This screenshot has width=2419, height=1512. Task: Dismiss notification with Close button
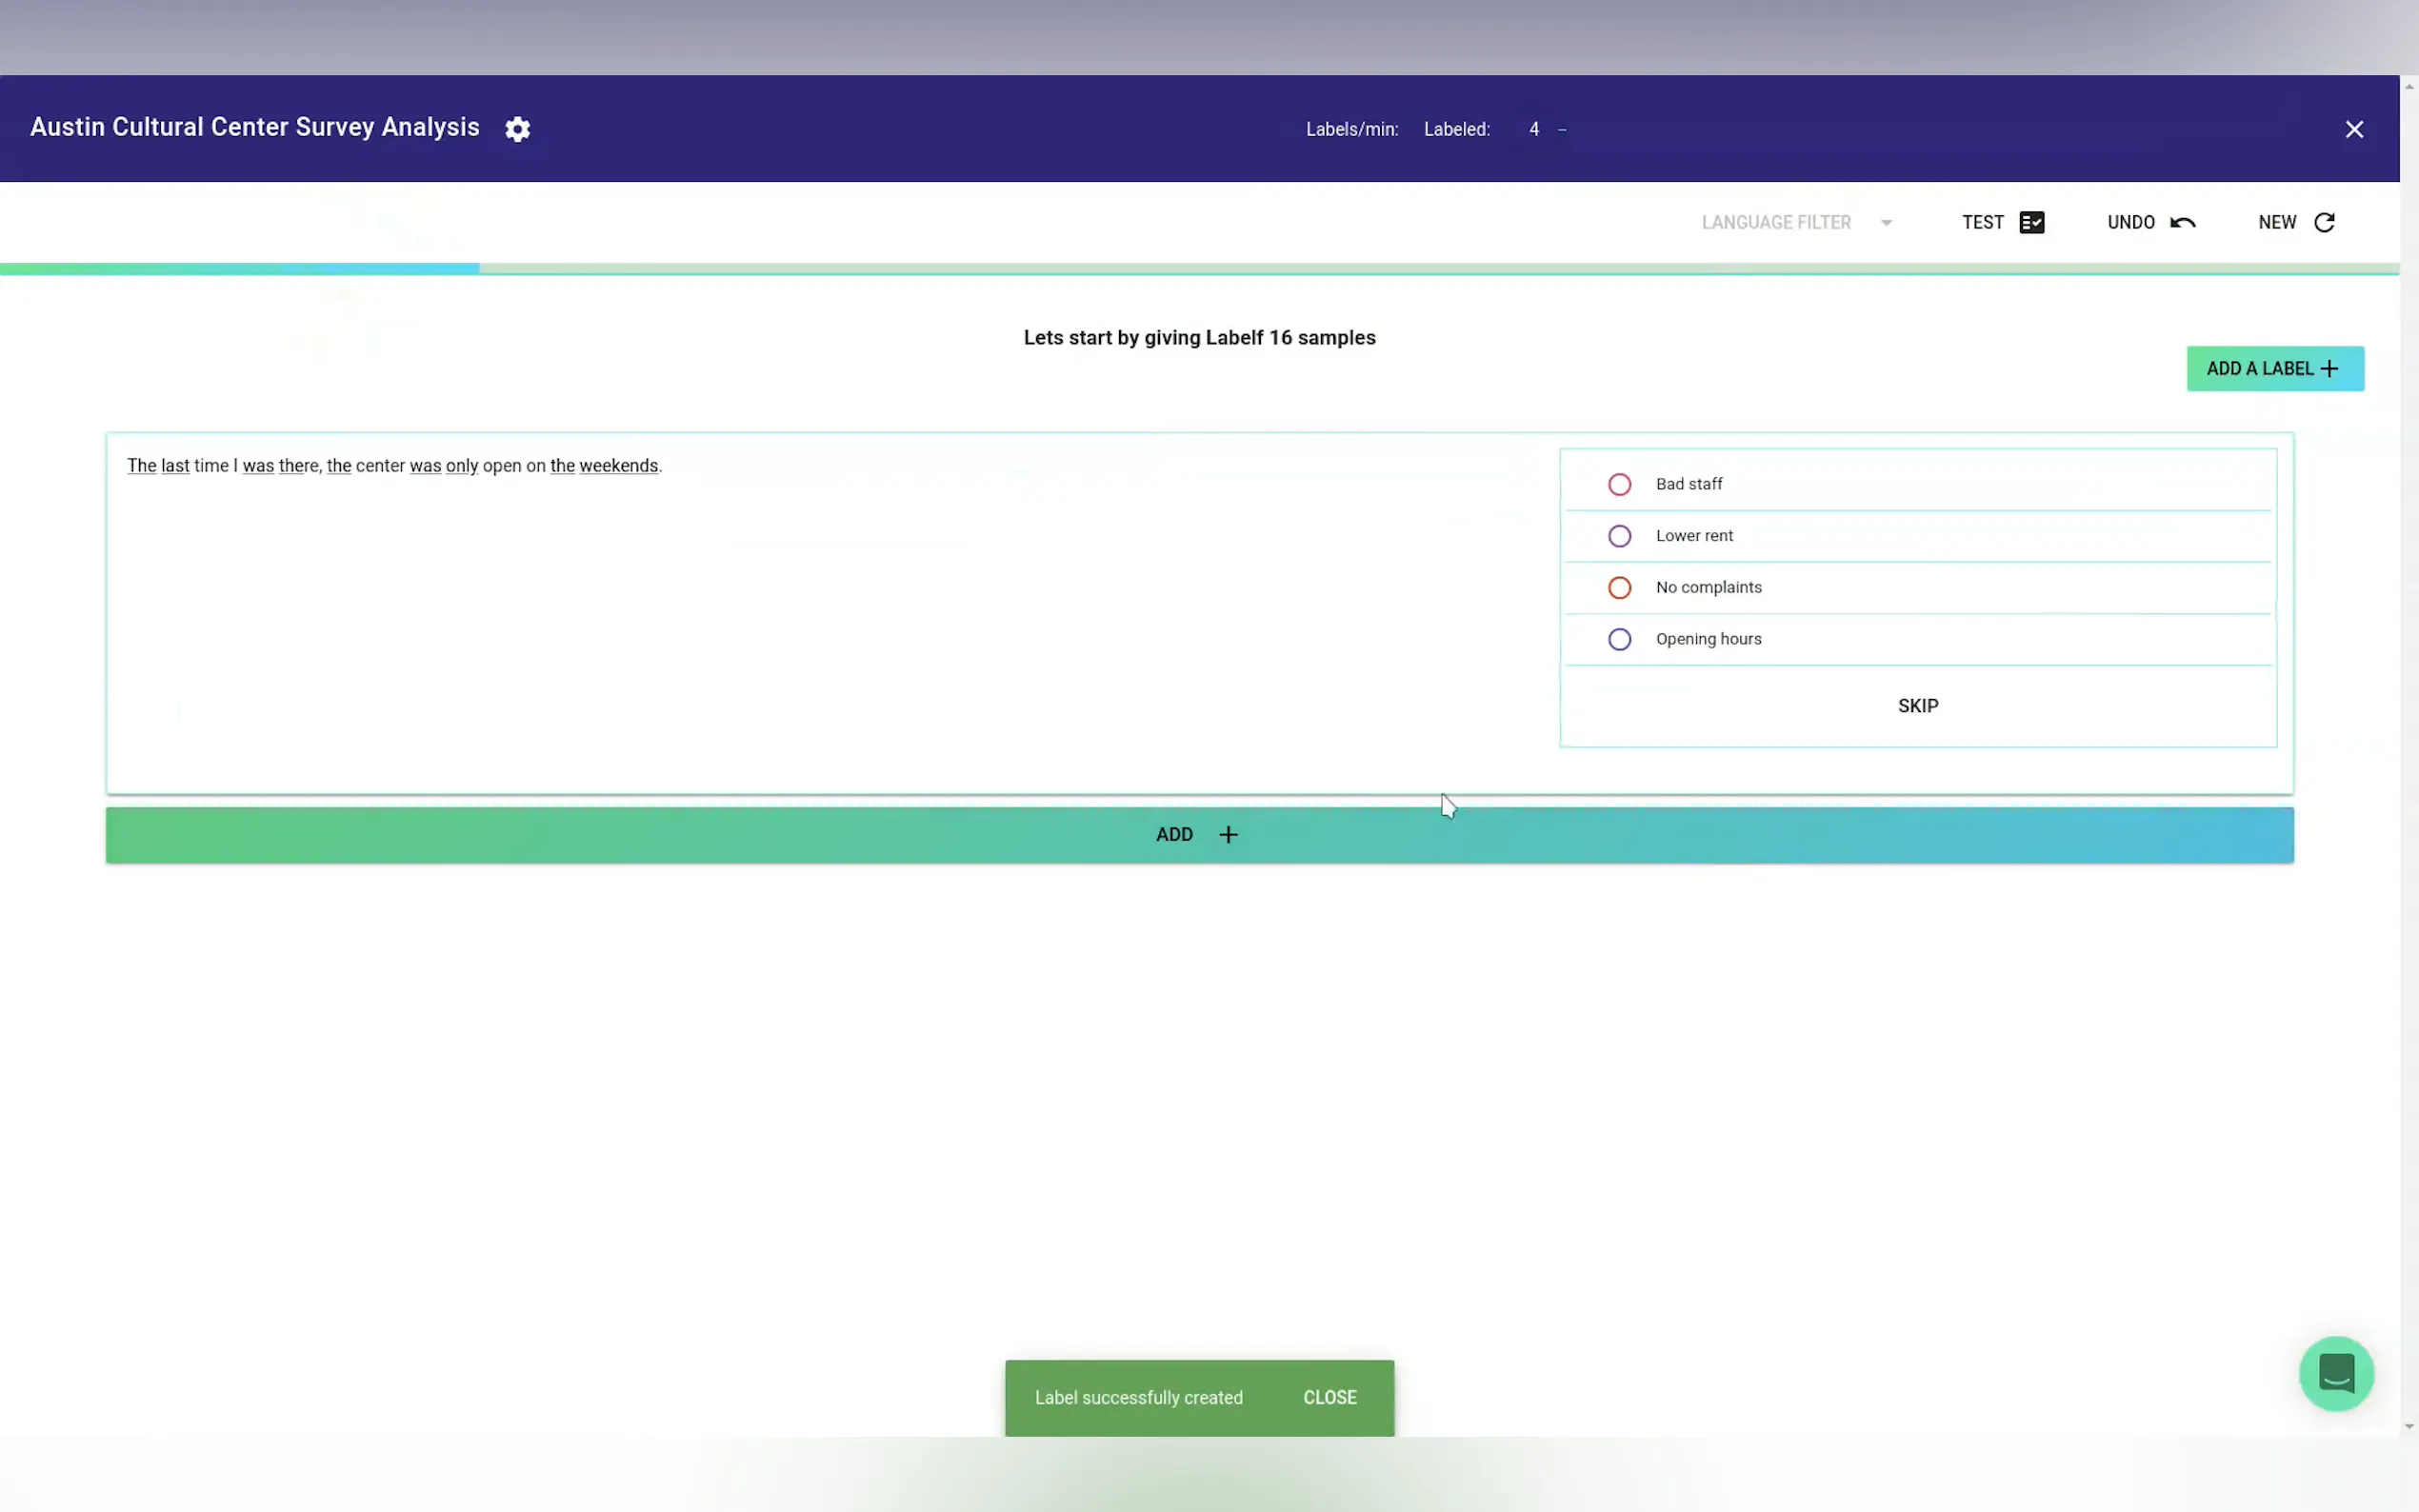click(1329, 1397)
